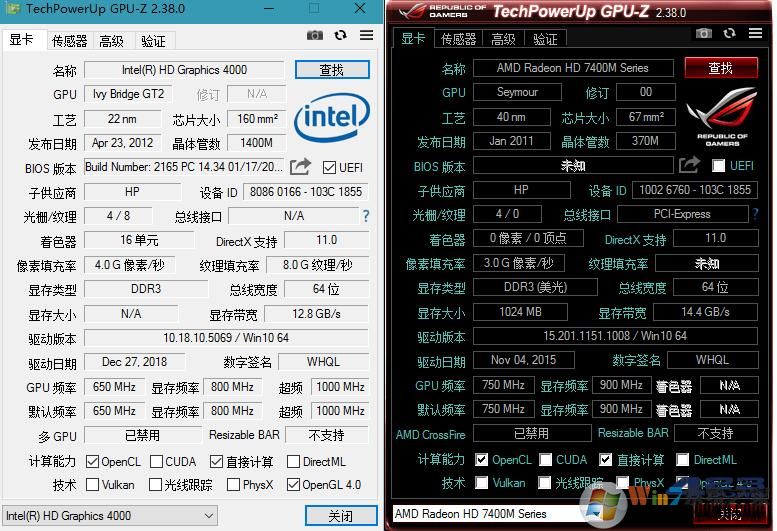Click the 查找 lookup button in left window

[332, 71]
